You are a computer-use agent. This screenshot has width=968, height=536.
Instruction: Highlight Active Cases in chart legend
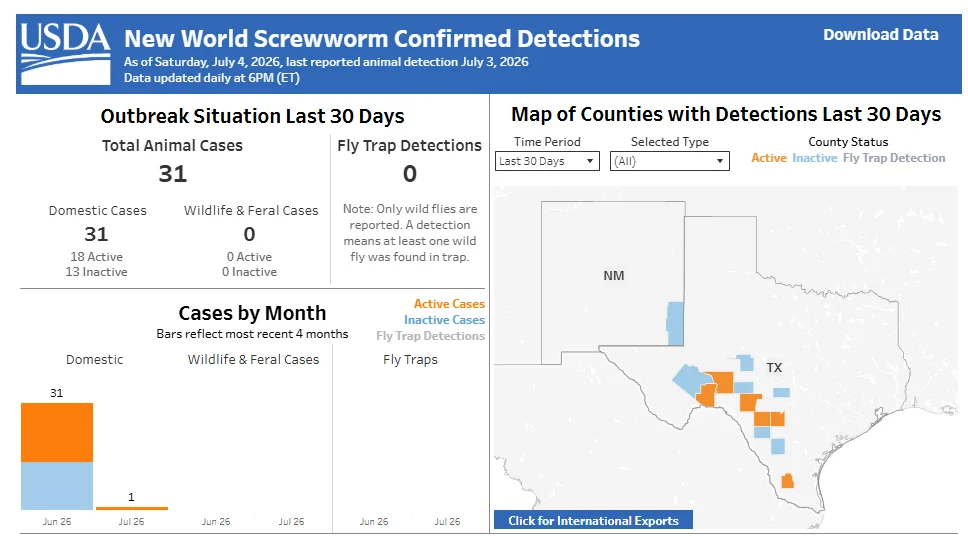449,304
